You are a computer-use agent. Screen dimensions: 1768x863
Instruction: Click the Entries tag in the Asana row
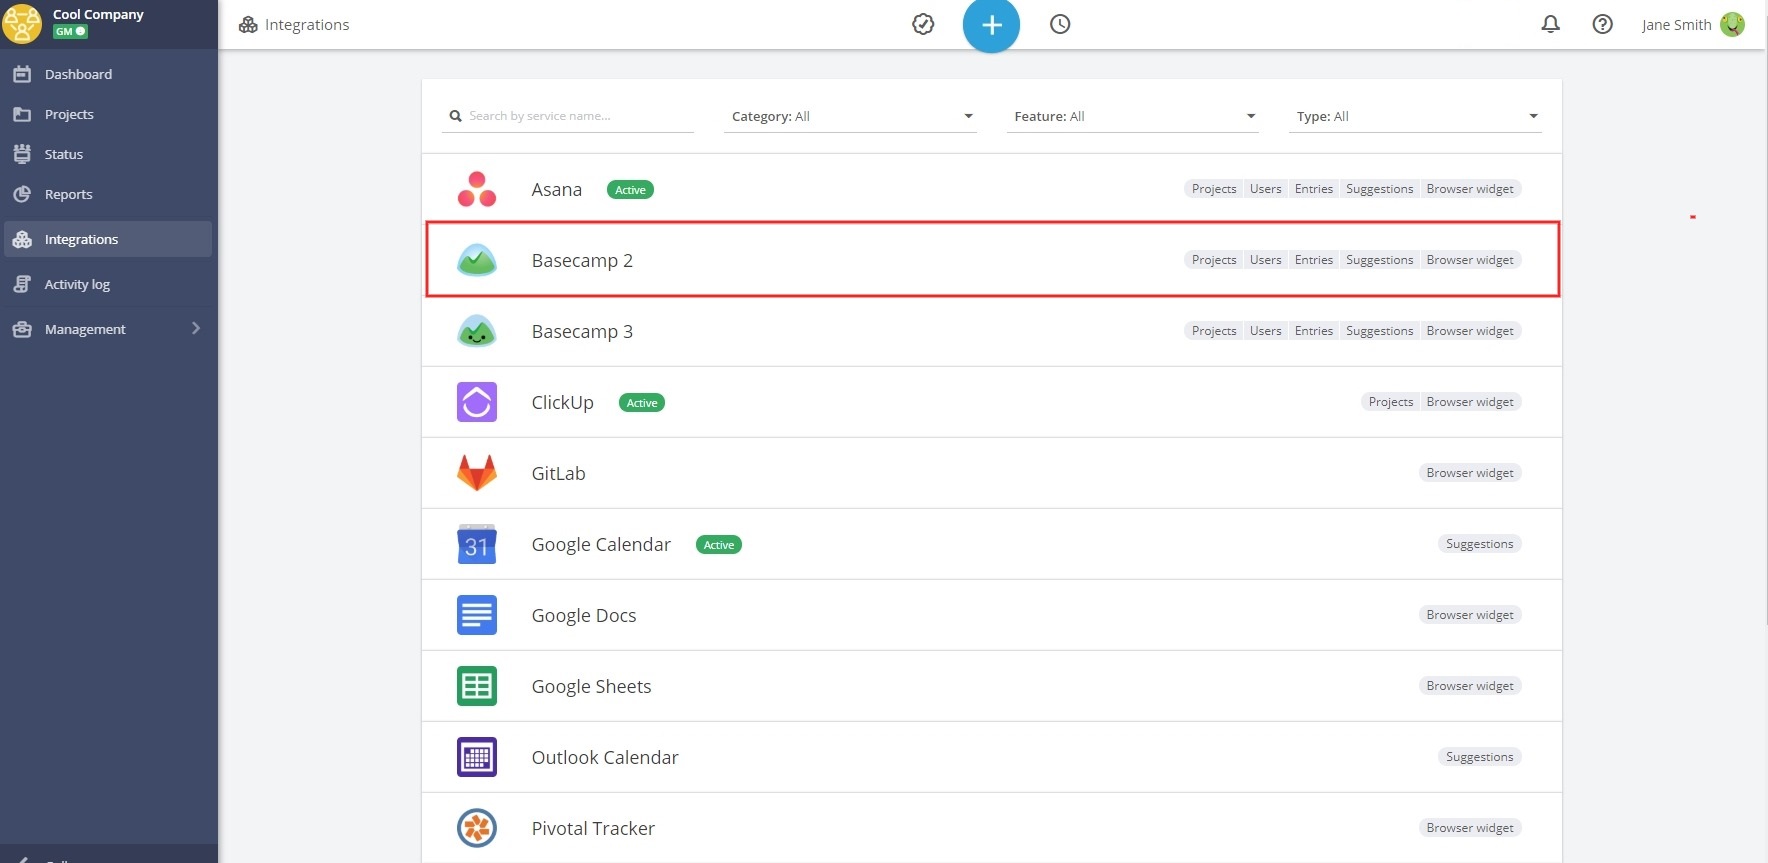tap(1313, 189)
